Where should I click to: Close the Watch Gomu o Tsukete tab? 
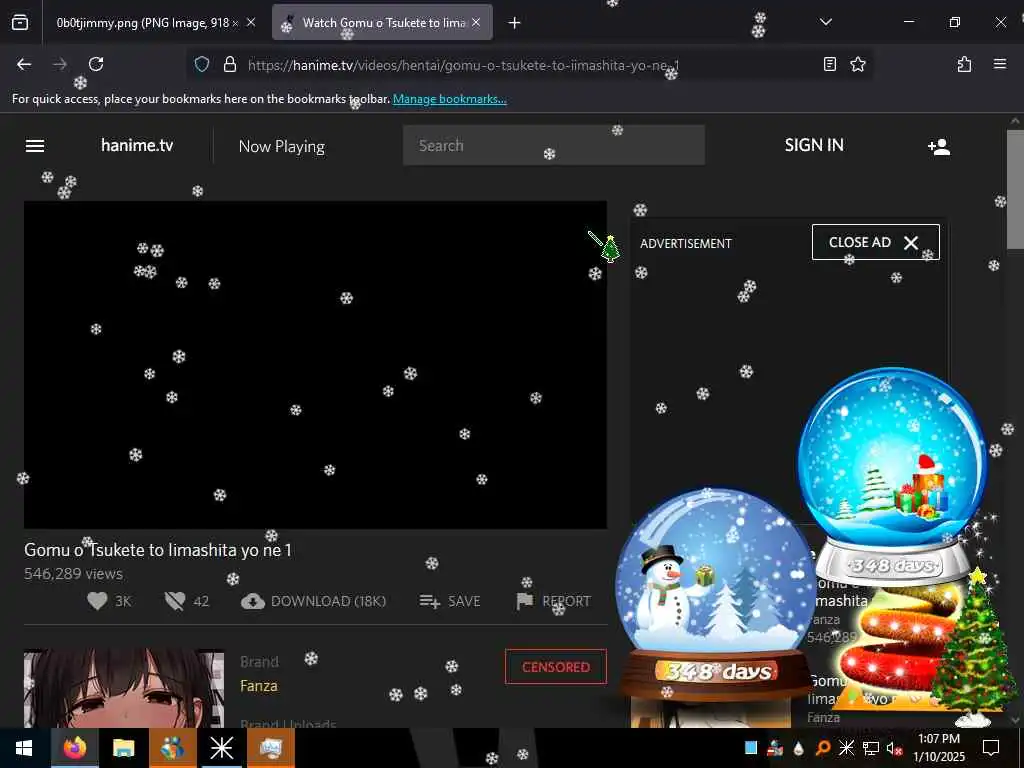pos(476,23)
